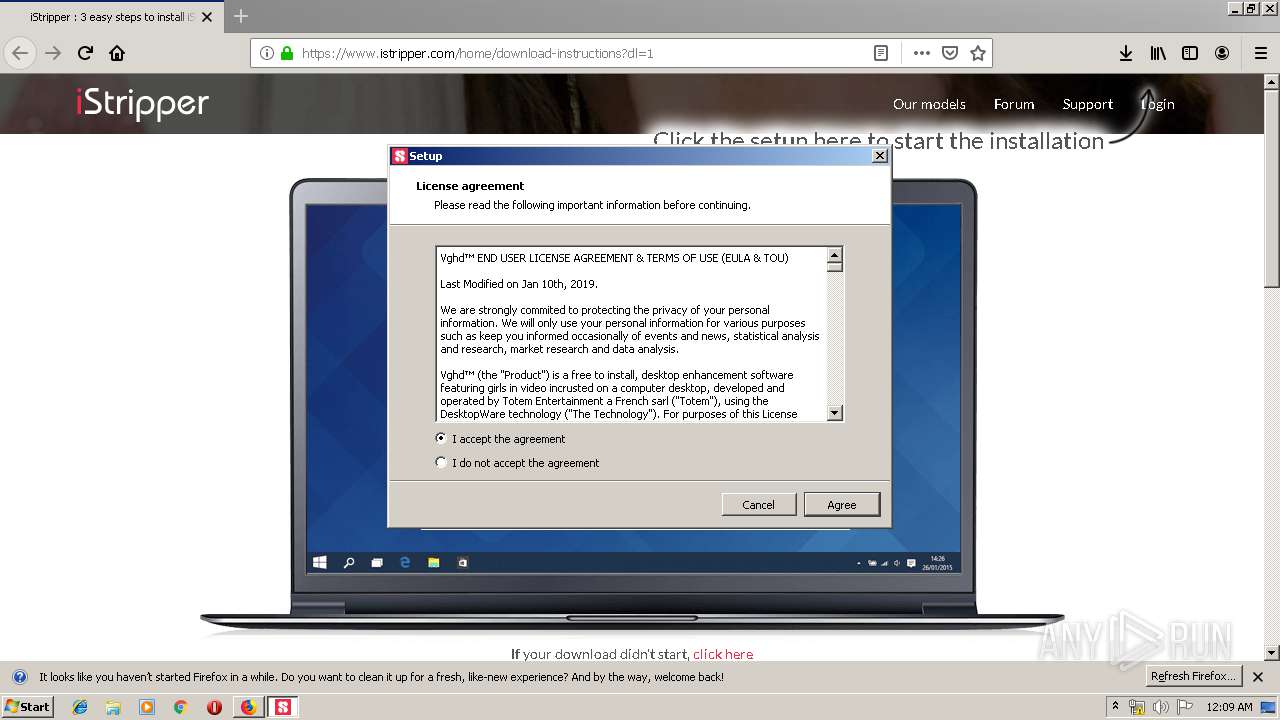
Task: Click the Action Center flag tray icon
Action: coord(1185,707)
